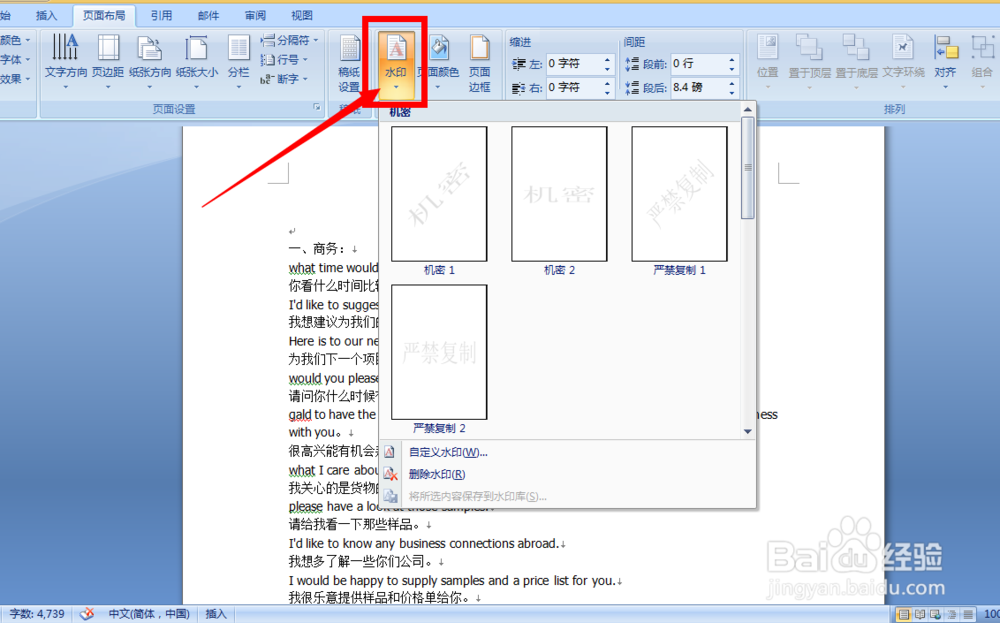The image size is (1000, 623).
Task: Click line '我想多了解一些你们公司。'
Action: [362, 561]
